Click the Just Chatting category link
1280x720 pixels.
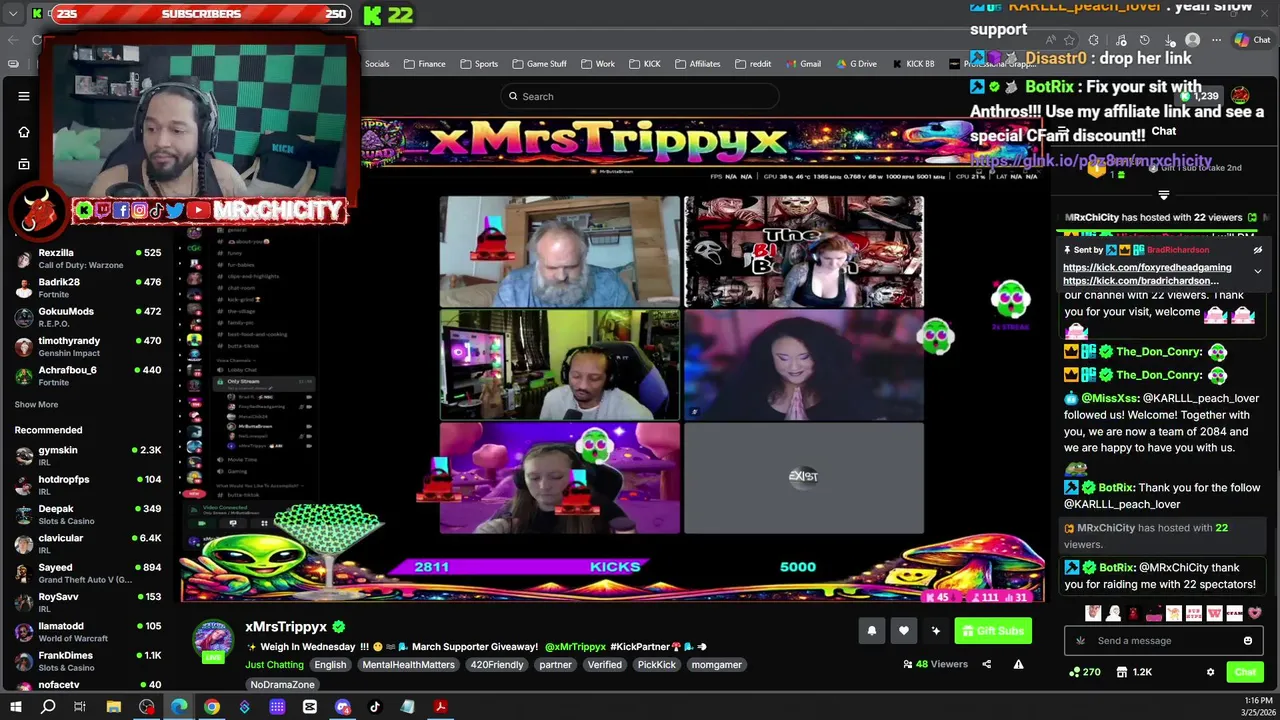pyautogui.click(x=274, y=664)
